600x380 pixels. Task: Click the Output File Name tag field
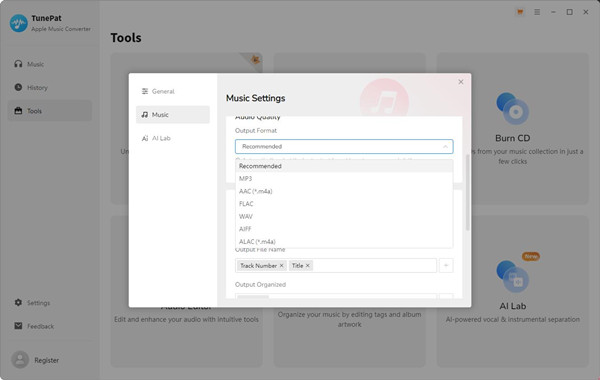(336, 266)
